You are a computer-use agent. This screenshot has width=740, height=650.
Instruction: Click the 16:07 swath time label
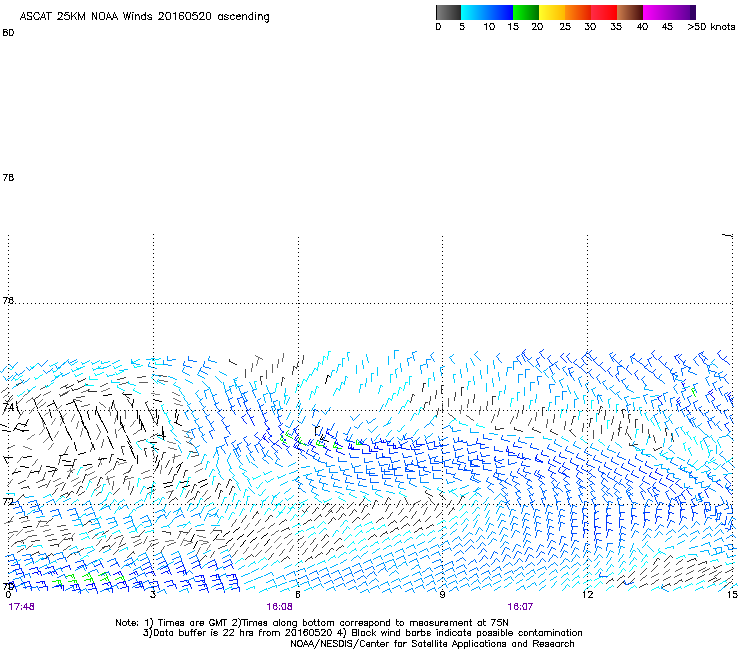pyautogui.click(x=520, y=607)
